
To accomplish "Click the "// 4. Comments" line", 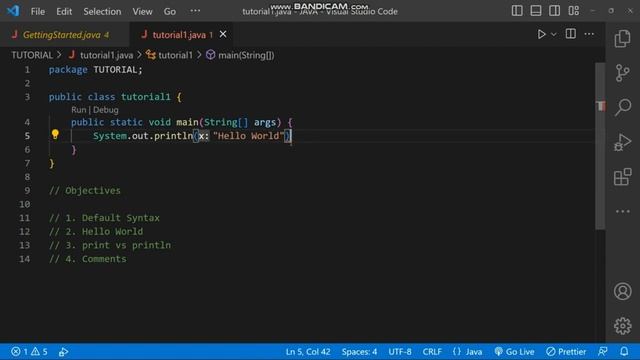I will [x=88, y=259].
